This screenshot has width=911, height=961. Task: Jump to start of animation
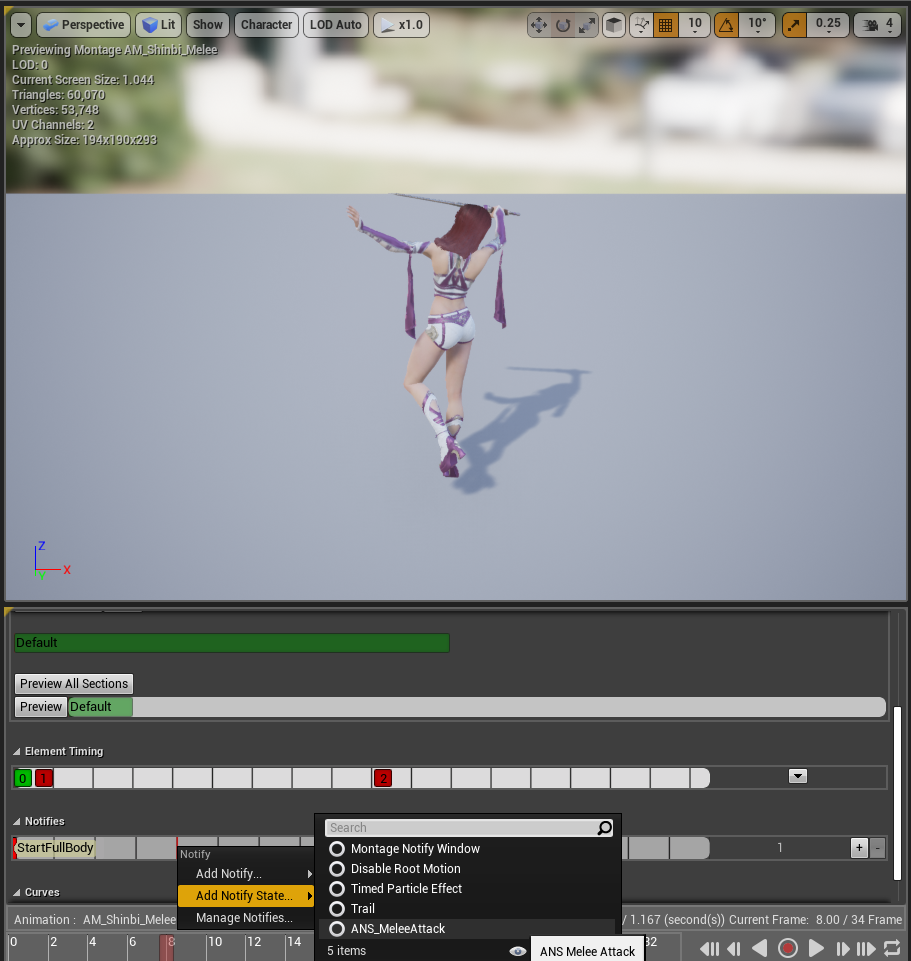[709, 949]
